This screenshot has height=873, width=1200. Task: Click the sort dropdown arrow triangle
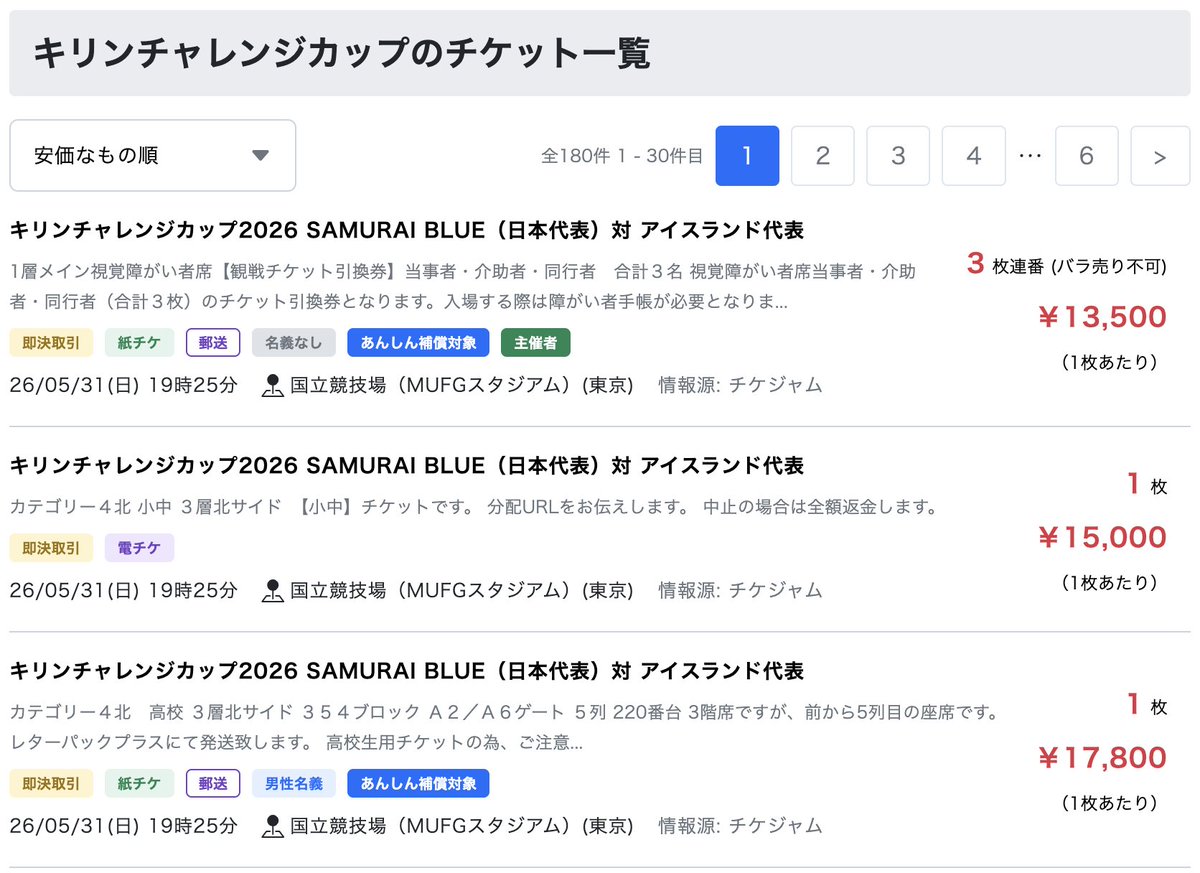pyautogui.click(x=261, y=156)
